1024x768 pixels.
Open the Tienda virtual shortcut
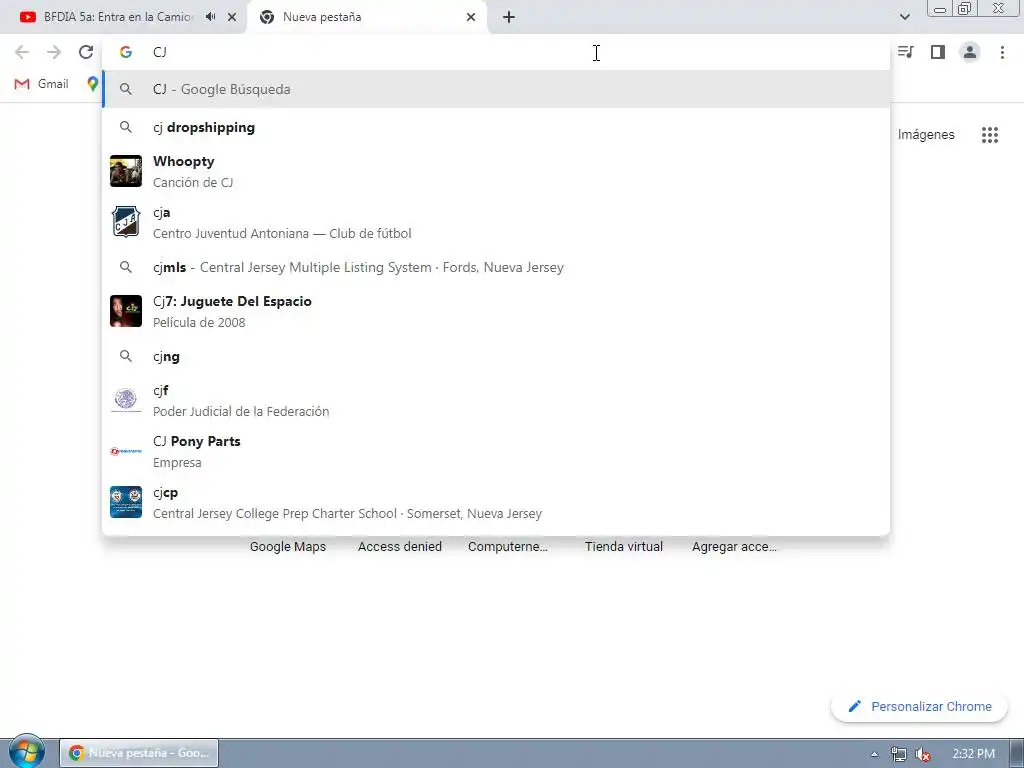(624, 547)
